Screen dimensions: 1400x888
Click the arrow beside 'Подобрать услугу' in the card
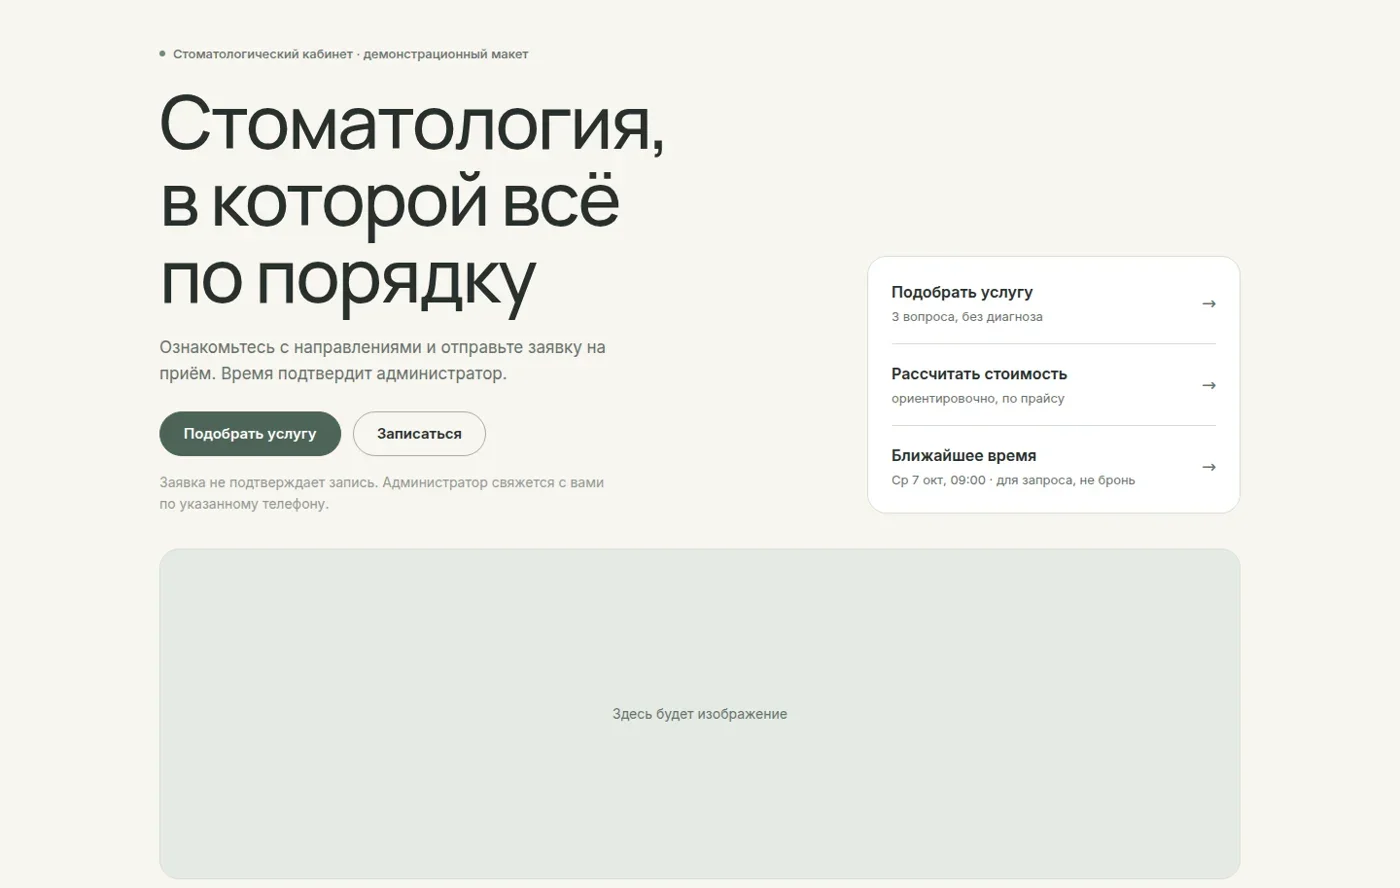tap(1208, 303)
